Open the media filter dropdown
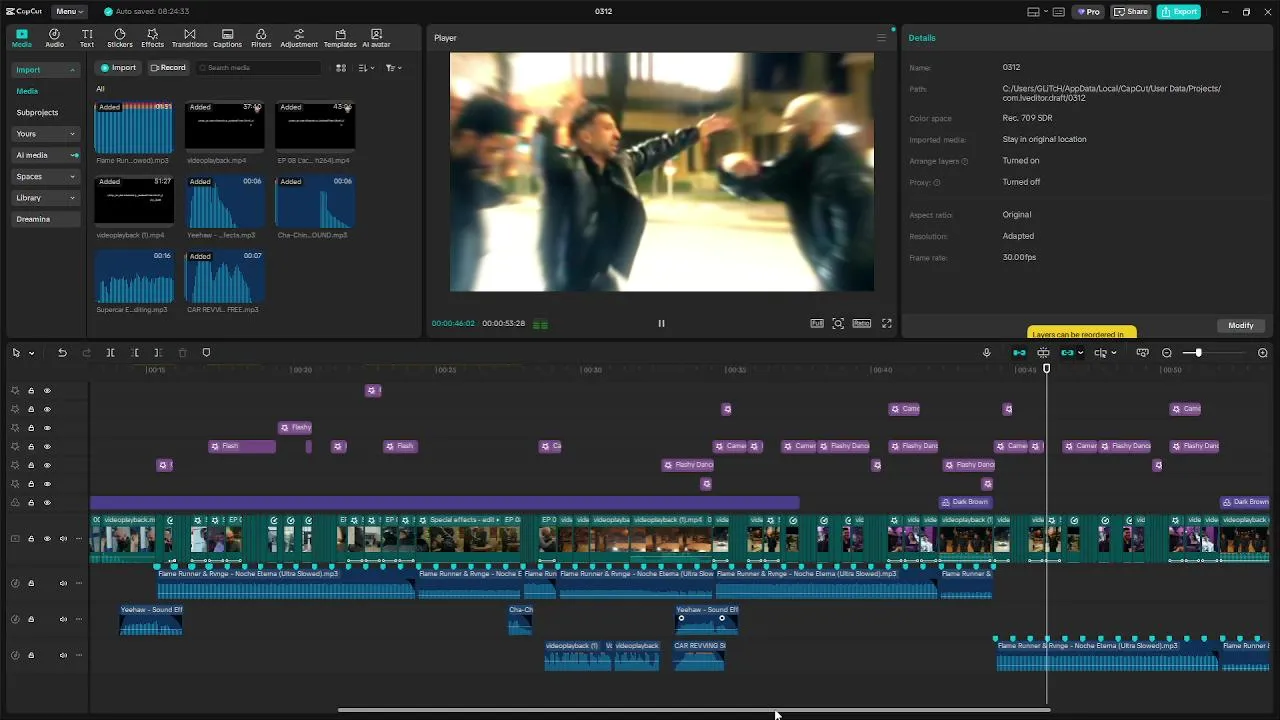This screenshot has height=720, width=1280. click(393, 68)
